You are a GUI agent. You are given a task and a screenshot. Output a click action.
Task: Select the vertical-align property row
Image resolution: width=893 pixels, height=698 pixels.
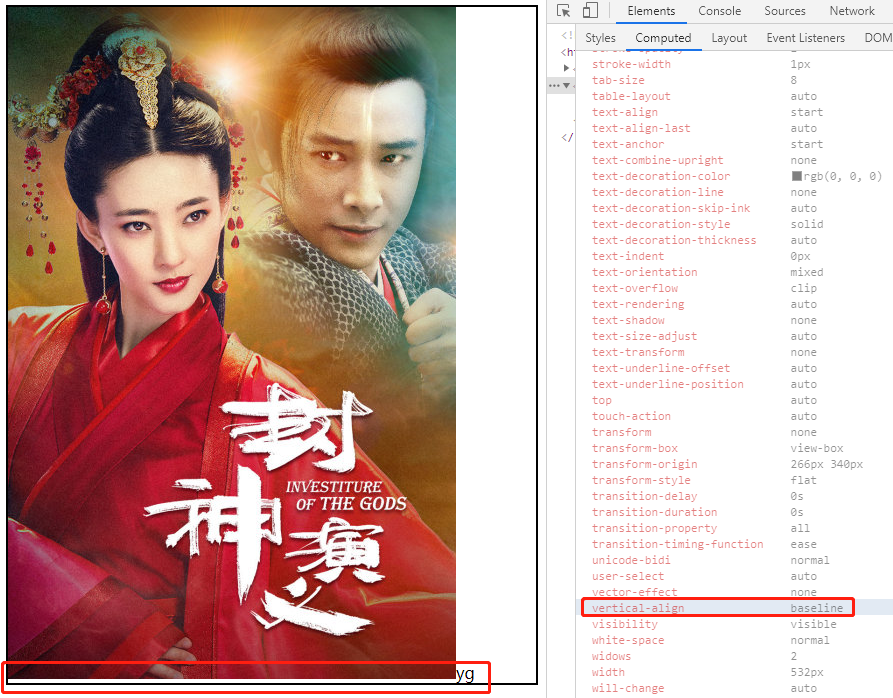(x=734, y=607)
